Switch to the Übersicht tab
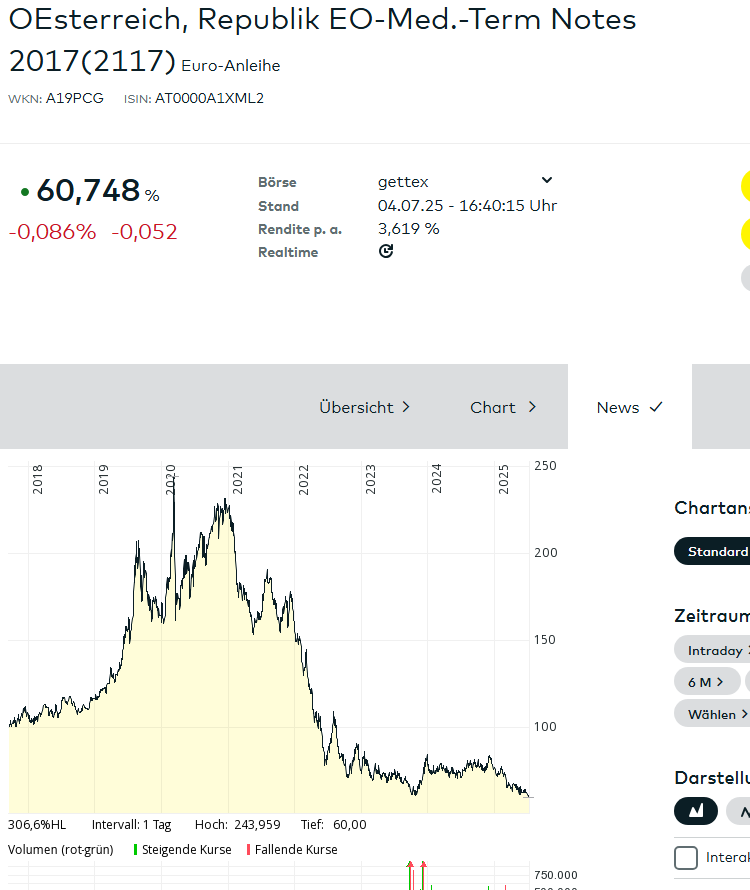This screenshot has width=750, height=890. click(x=364, y=407)
